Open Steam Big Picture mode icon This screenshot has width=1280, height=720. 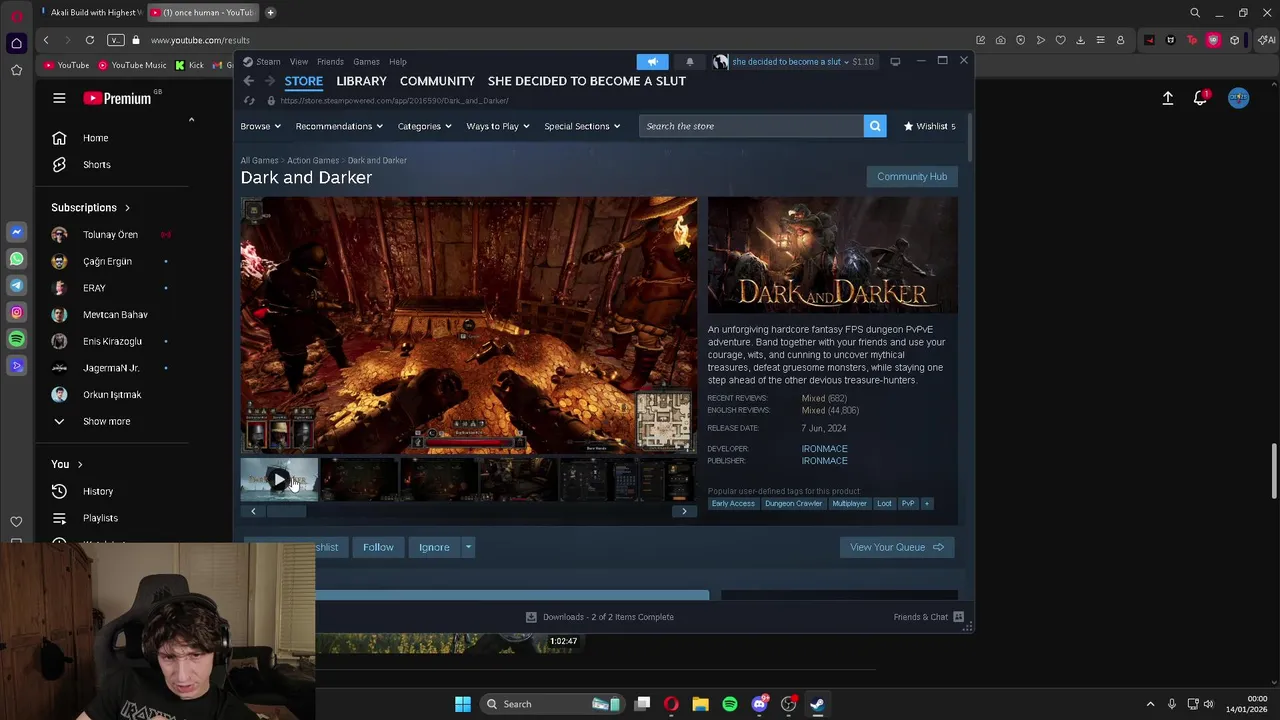pos(895,61)
